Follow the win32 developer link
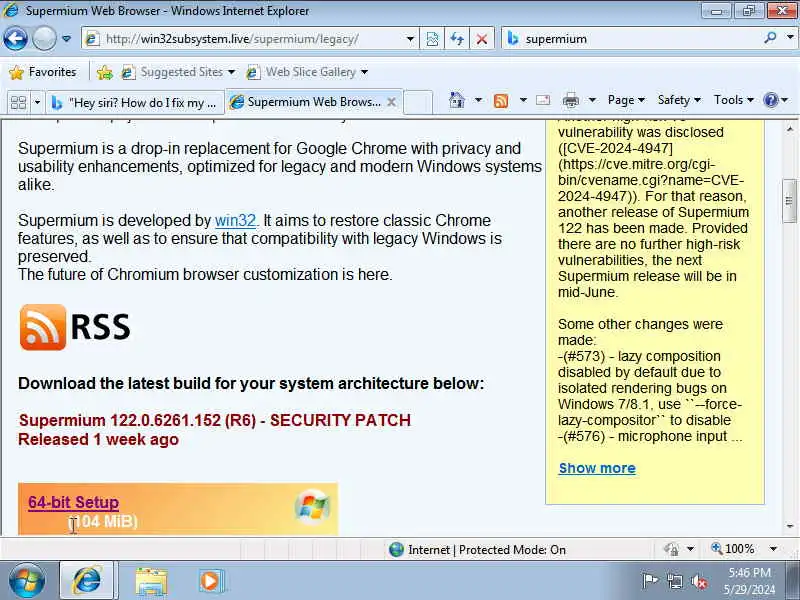 pos(235,220)
